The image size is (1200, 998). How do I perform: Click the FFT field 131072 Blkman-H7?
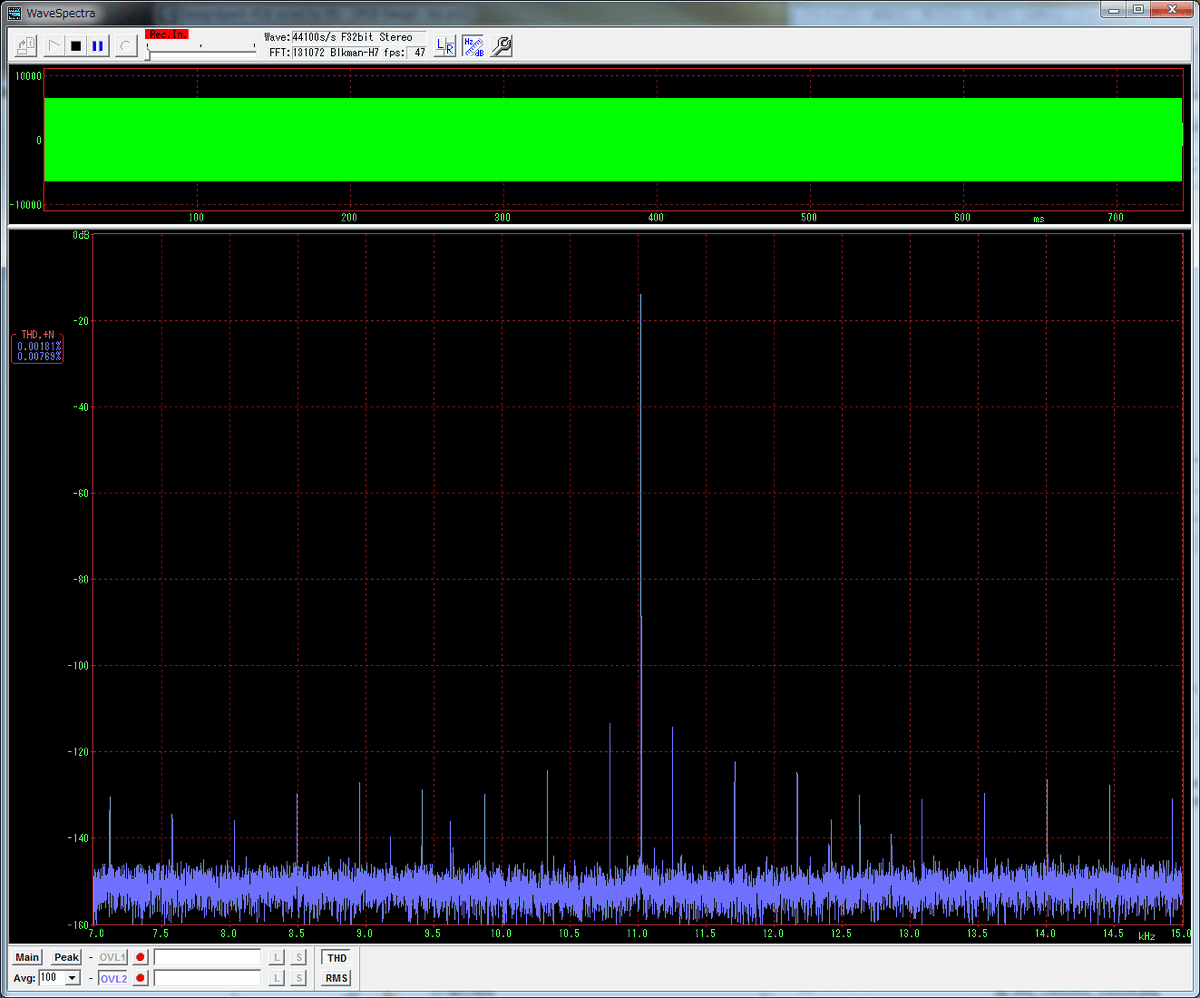point(337,52)
